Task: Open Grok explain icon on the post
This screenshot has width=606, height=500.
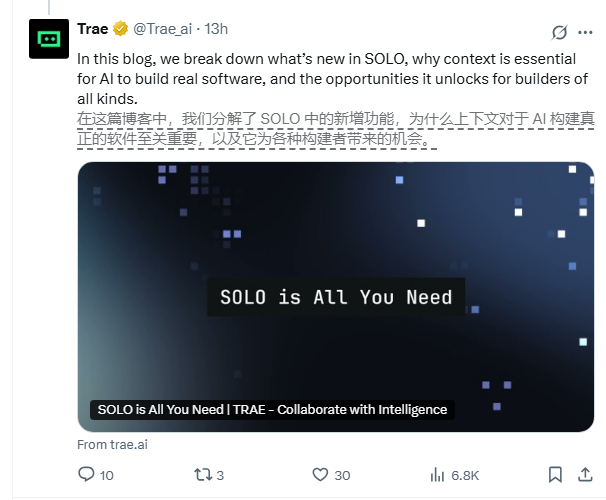Action: [x=559, y=31]
